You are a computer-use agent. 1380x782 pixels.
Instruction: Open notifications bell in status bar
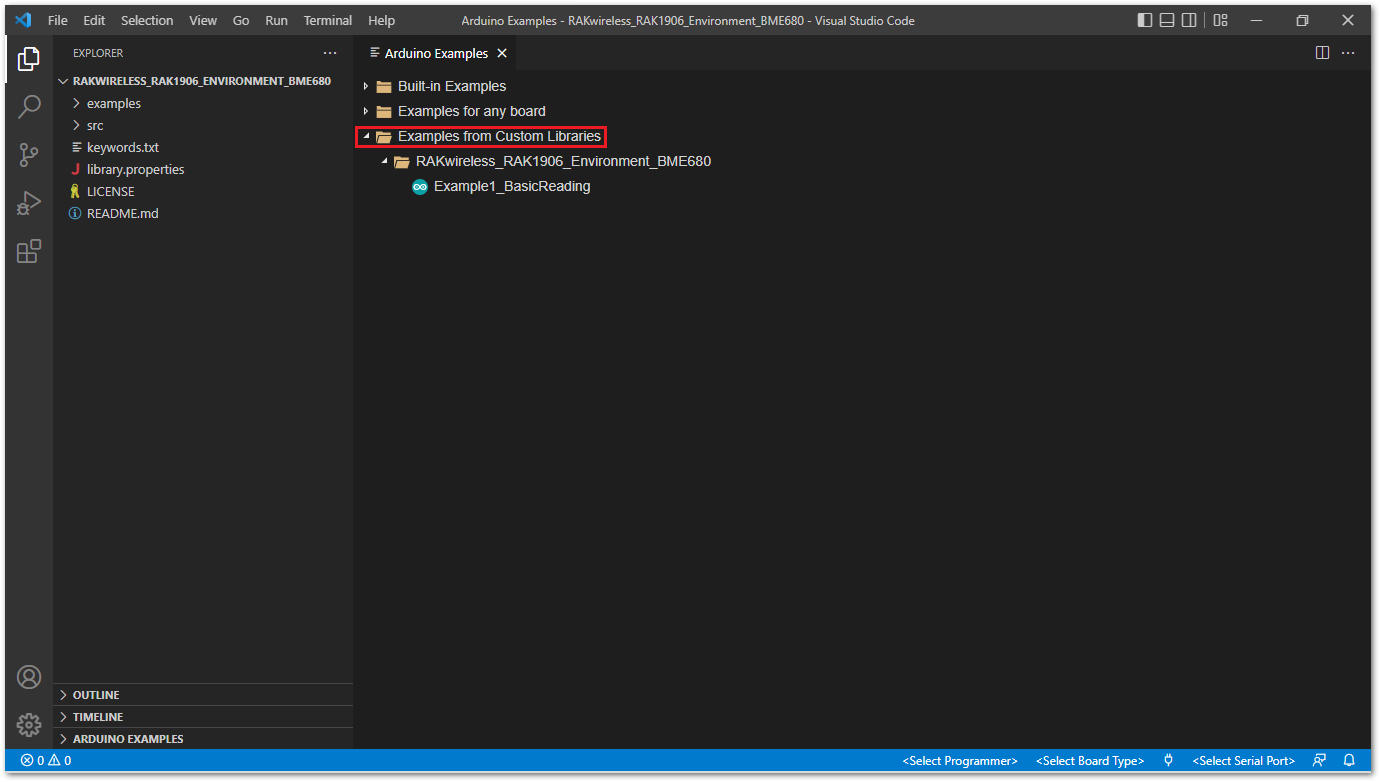(x=1349, y=761)
